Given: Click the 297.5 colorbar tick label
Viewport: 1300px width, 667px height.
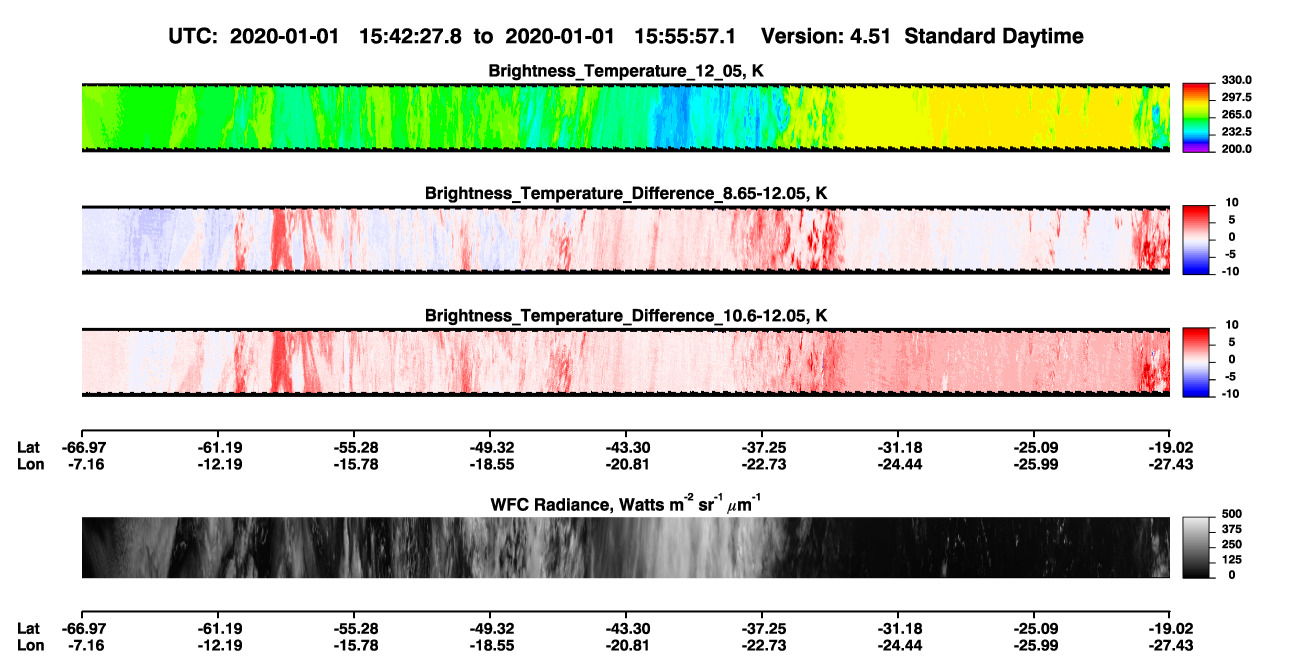Looking at the screenshot, I should 1237,98.
